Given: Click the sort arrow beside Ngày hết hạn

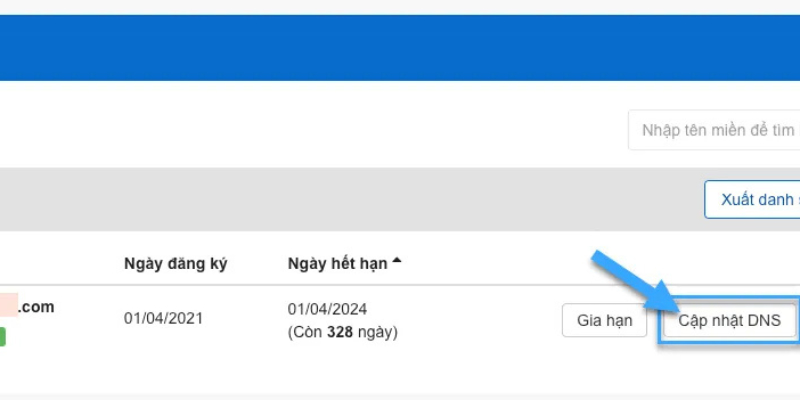Looking at the screenshot, I should click(x=397, y=263).
